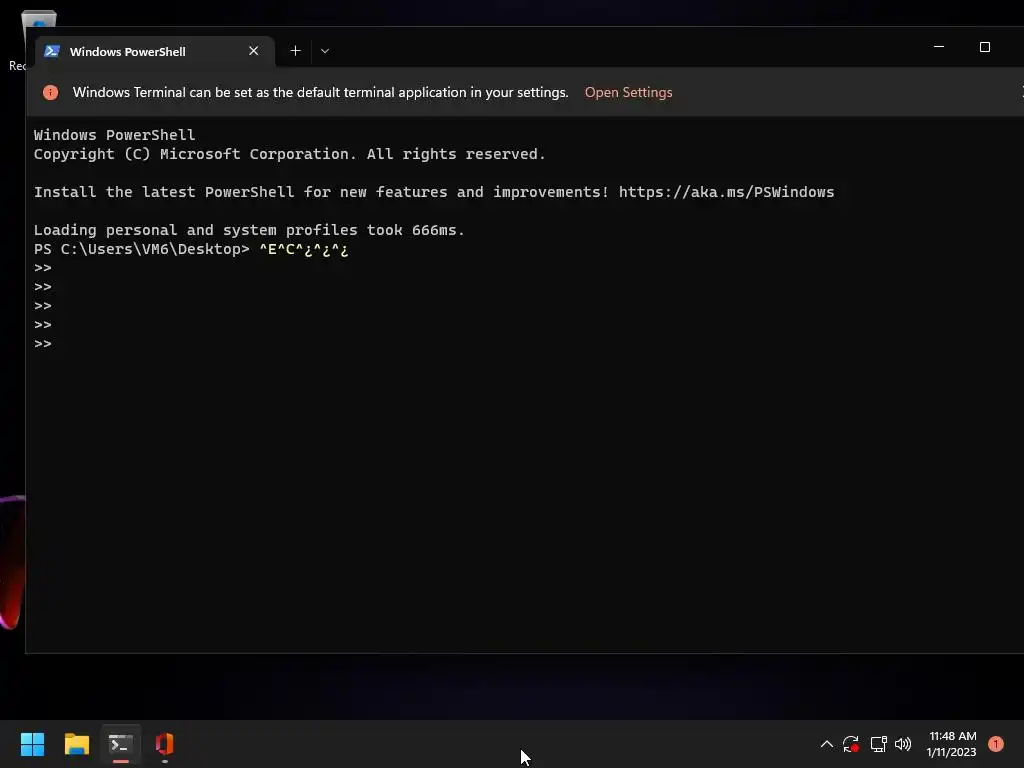Open a new terminal tab with plus button

pos(295,51)
